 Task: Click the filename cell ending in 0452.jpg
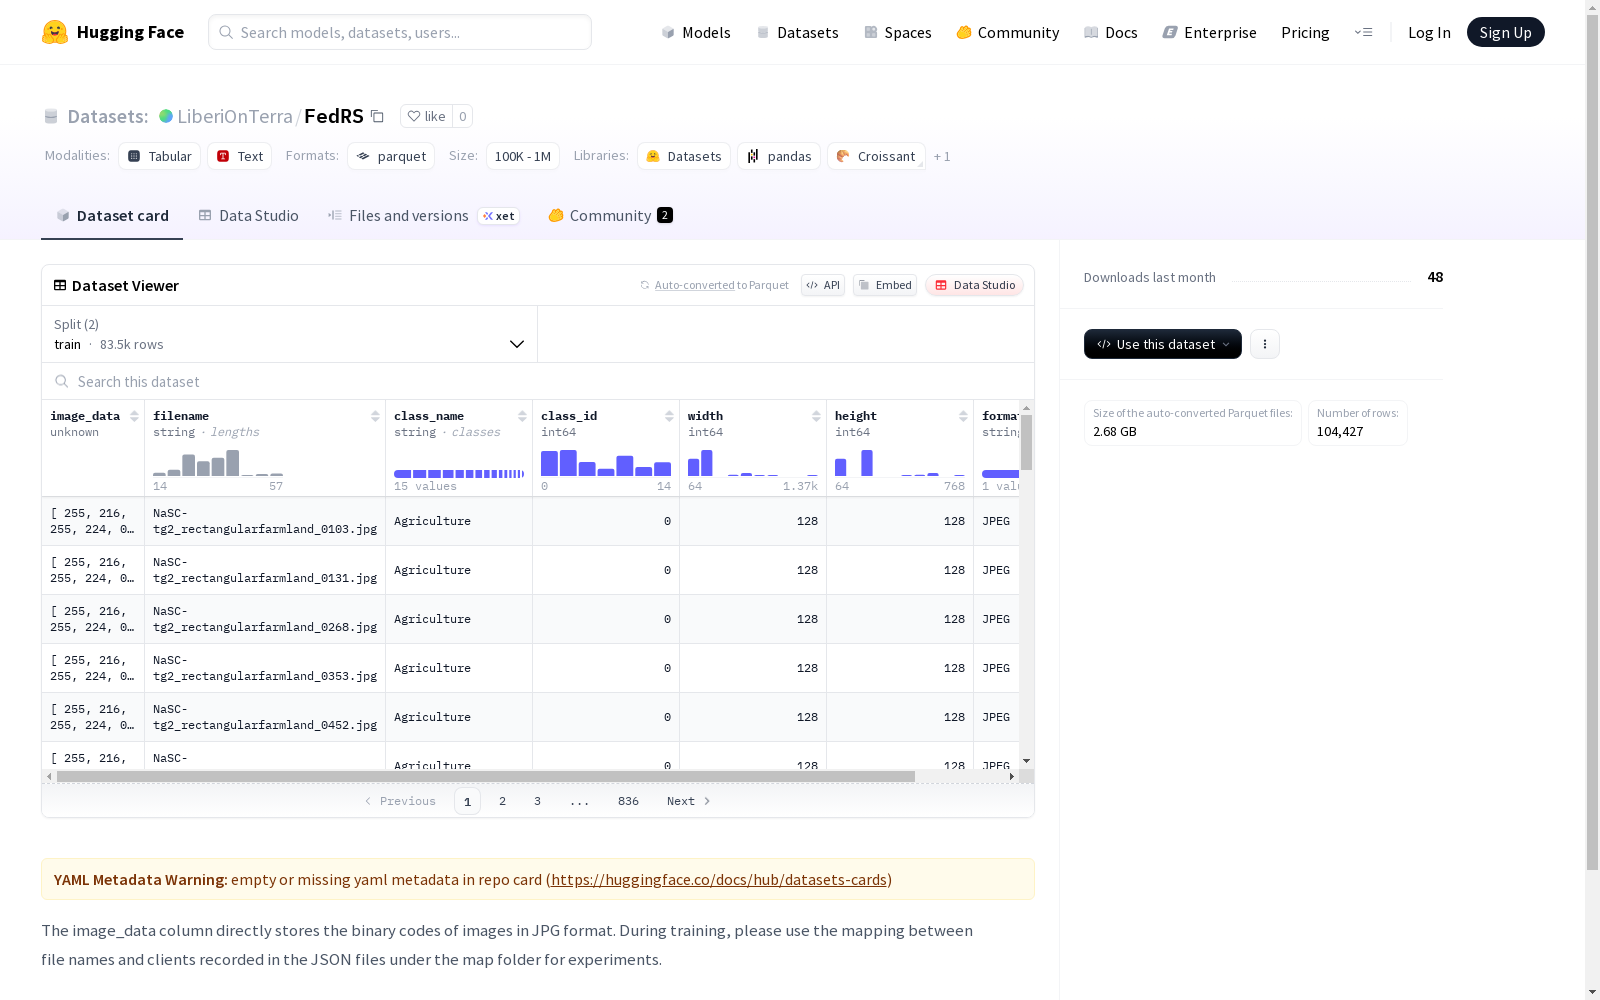(x=265, y=717)
